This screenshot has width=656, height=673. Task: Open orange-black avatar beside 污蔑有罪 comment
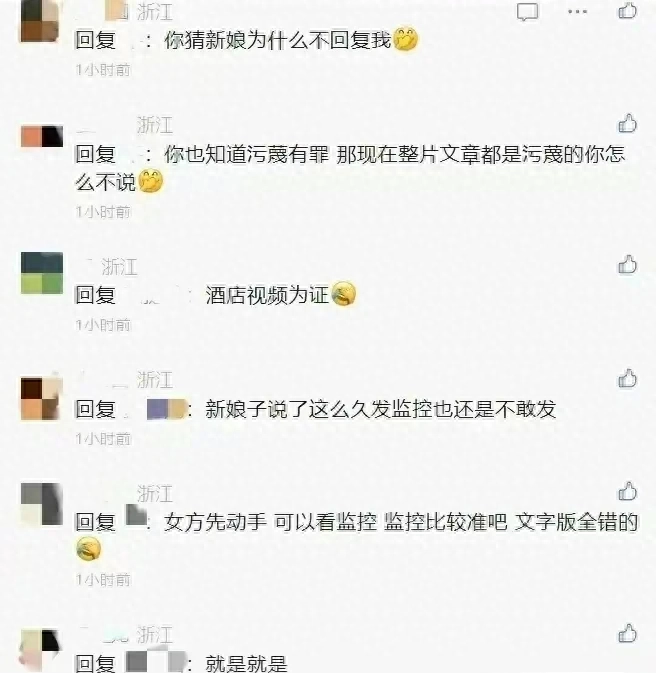click(42, 136)
